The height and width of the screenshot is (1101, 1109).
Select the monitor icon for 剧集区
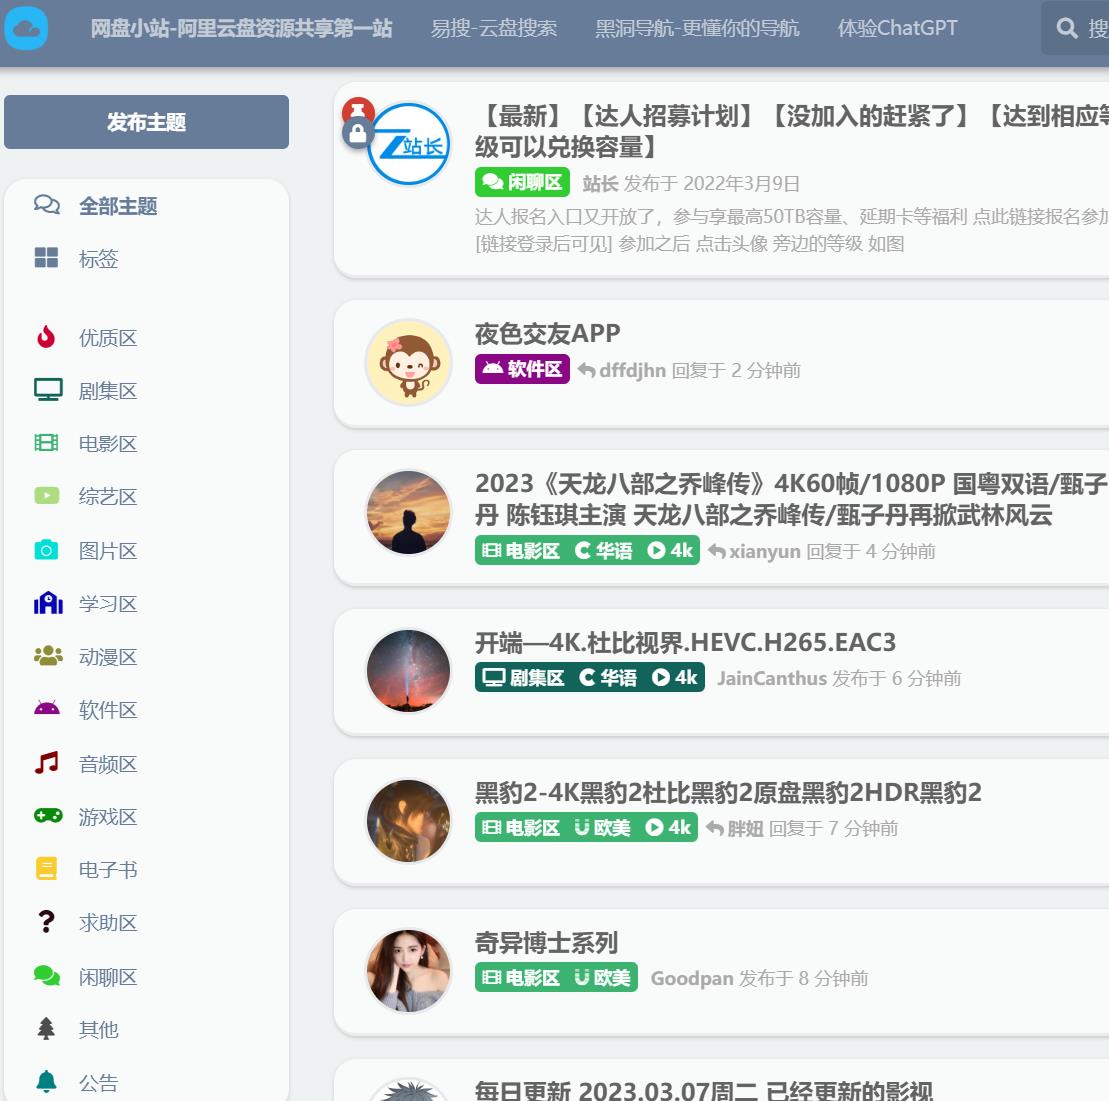click(46, 390)
